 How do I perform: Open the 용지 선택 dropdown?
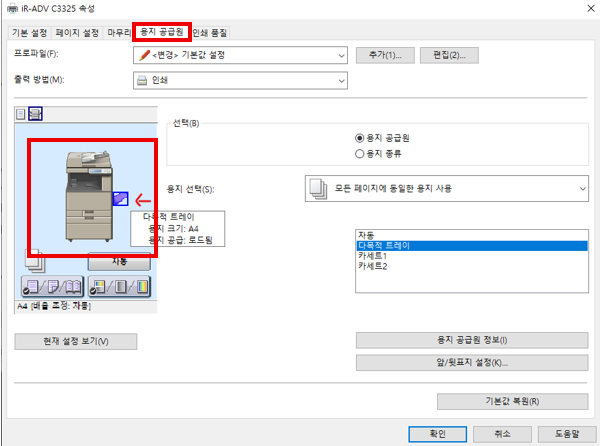(x=446, y=187)
